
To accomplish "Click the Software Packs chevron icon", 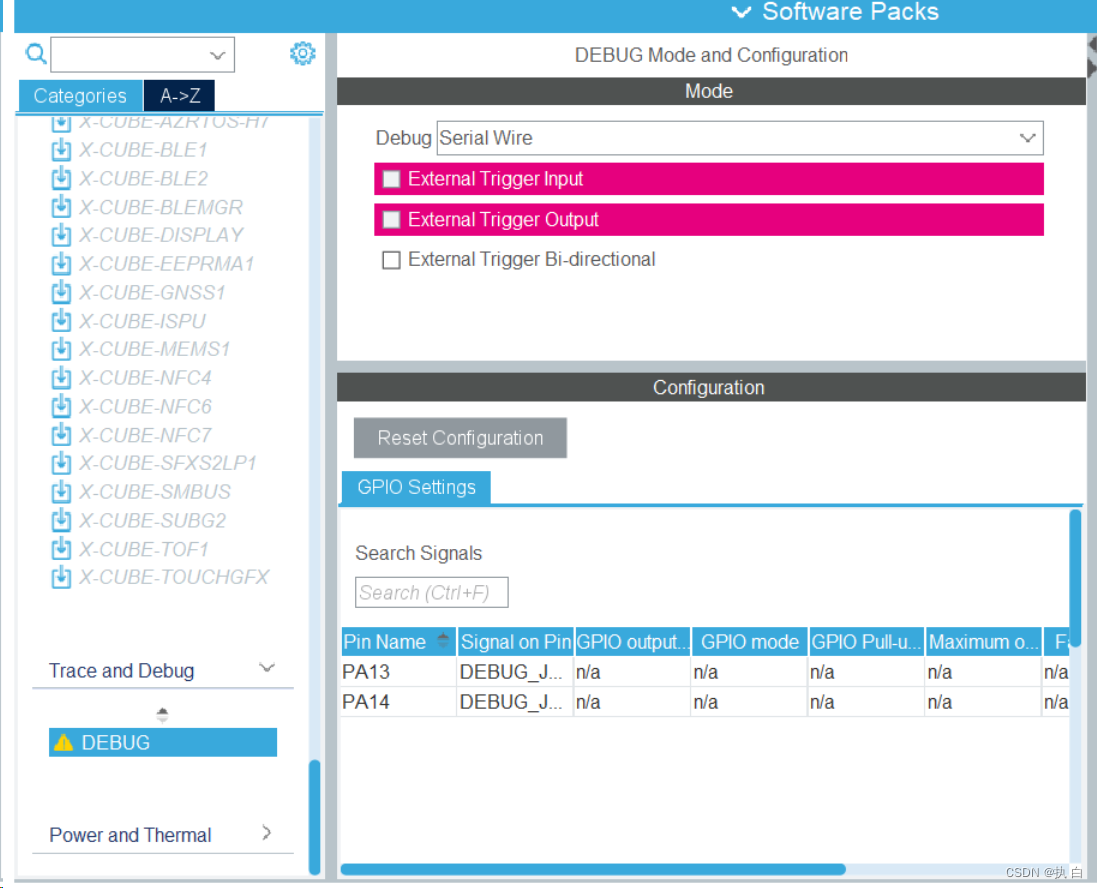I will [740, 13].
